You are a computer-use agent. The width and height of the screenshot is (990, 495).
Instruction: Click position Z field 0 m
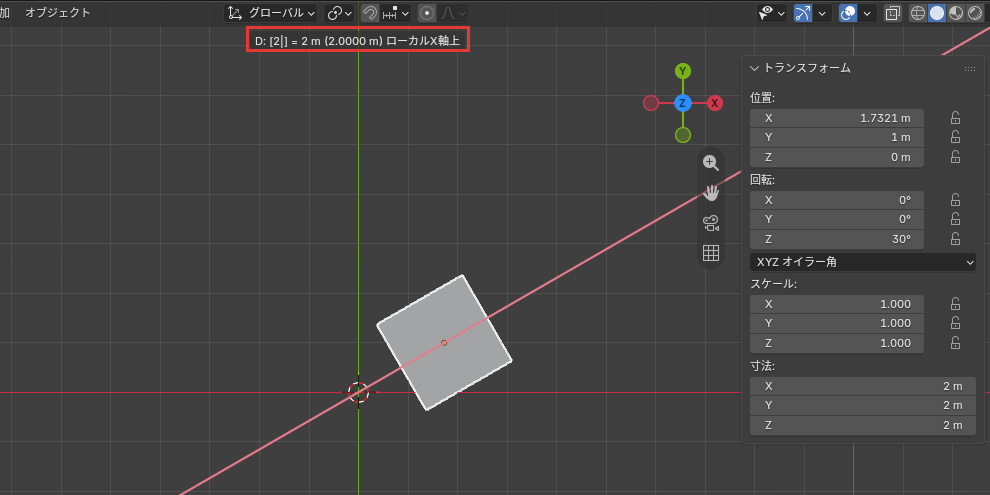837,157
